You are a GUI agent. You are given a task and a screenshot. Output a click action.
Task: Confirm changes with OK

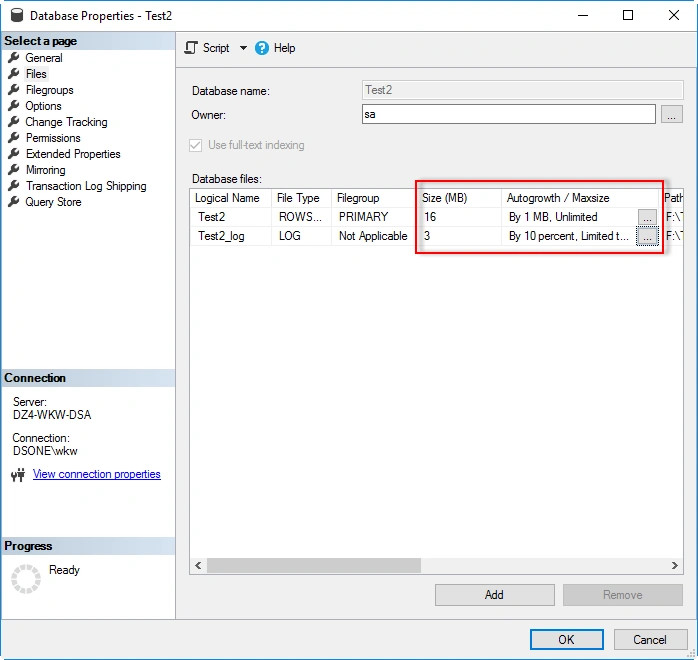(x=567, y=640)
